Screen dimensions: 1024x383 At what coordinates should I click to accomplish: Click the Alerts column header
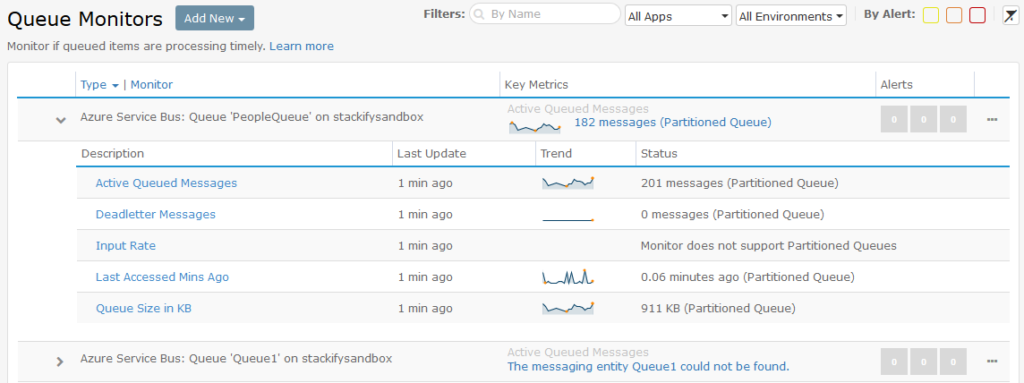coord(897,85)
